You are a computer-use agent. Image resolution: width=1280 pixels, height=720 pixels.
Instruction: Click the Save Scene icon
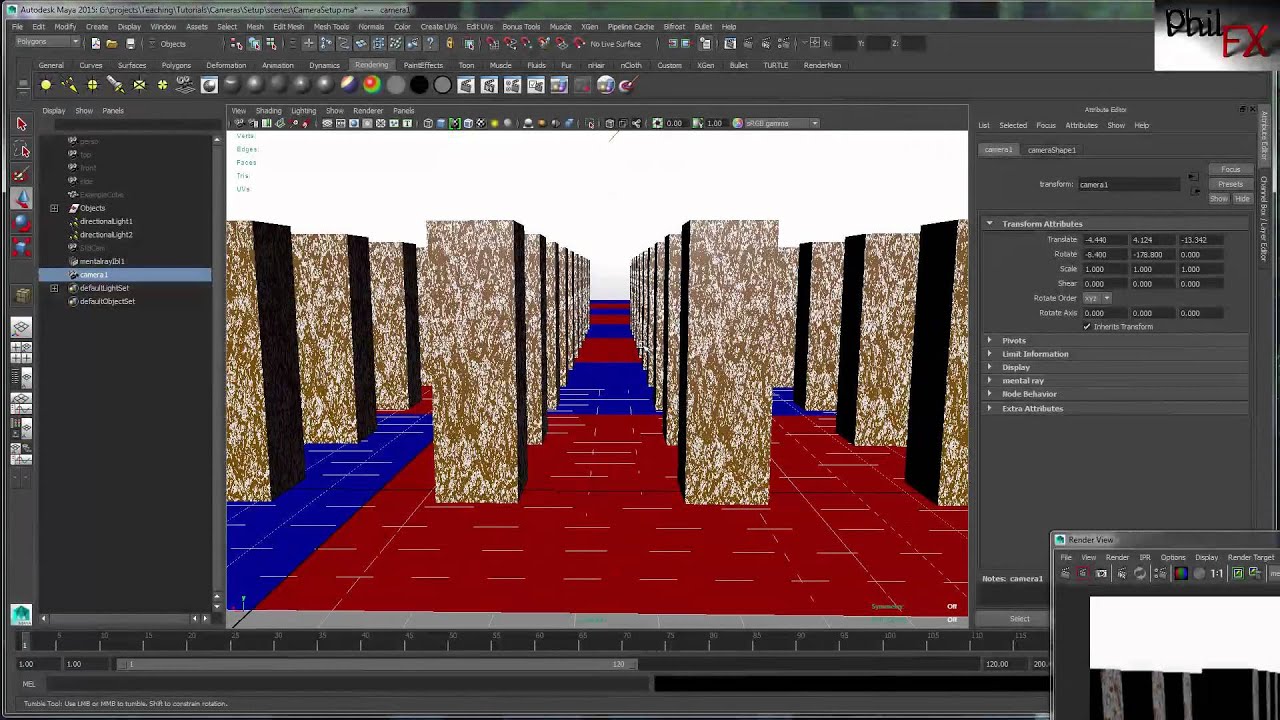click(130, 43)
